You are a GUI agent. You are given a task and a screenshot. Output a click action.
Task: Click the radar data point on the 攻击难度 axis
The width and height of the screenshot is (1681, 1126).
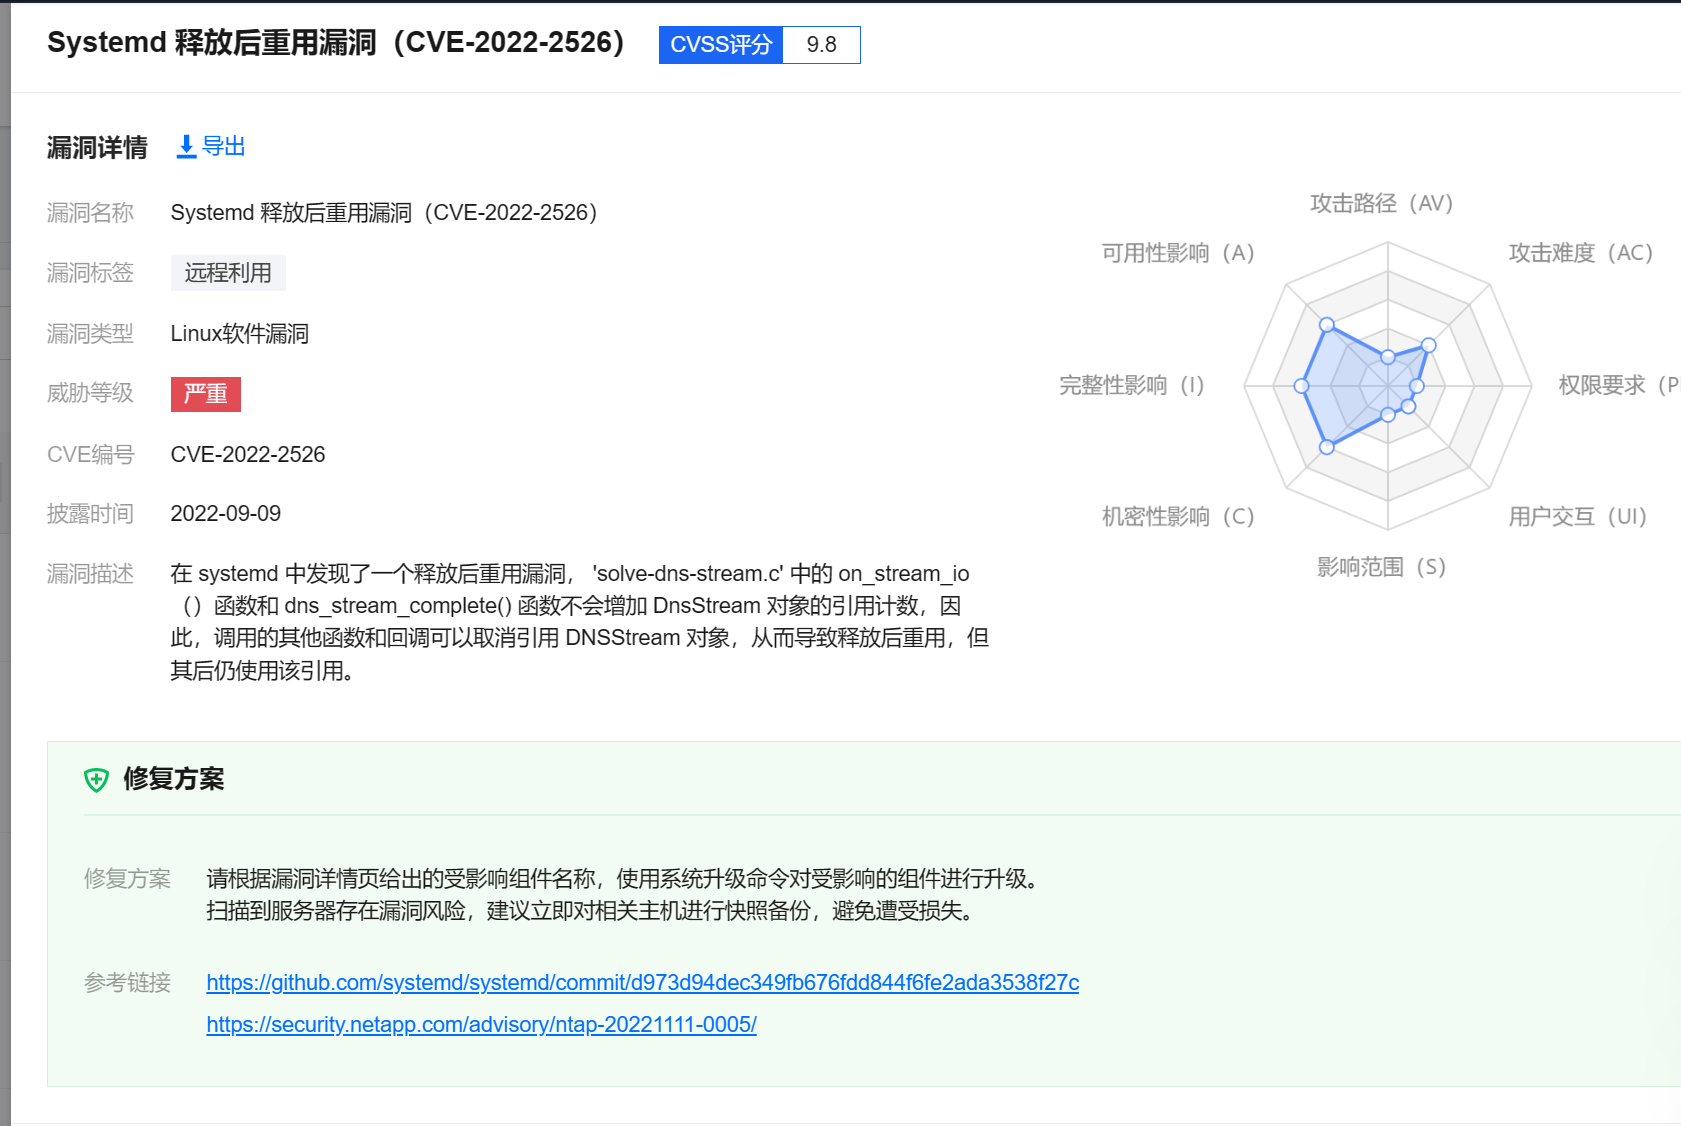[1429, 345]
